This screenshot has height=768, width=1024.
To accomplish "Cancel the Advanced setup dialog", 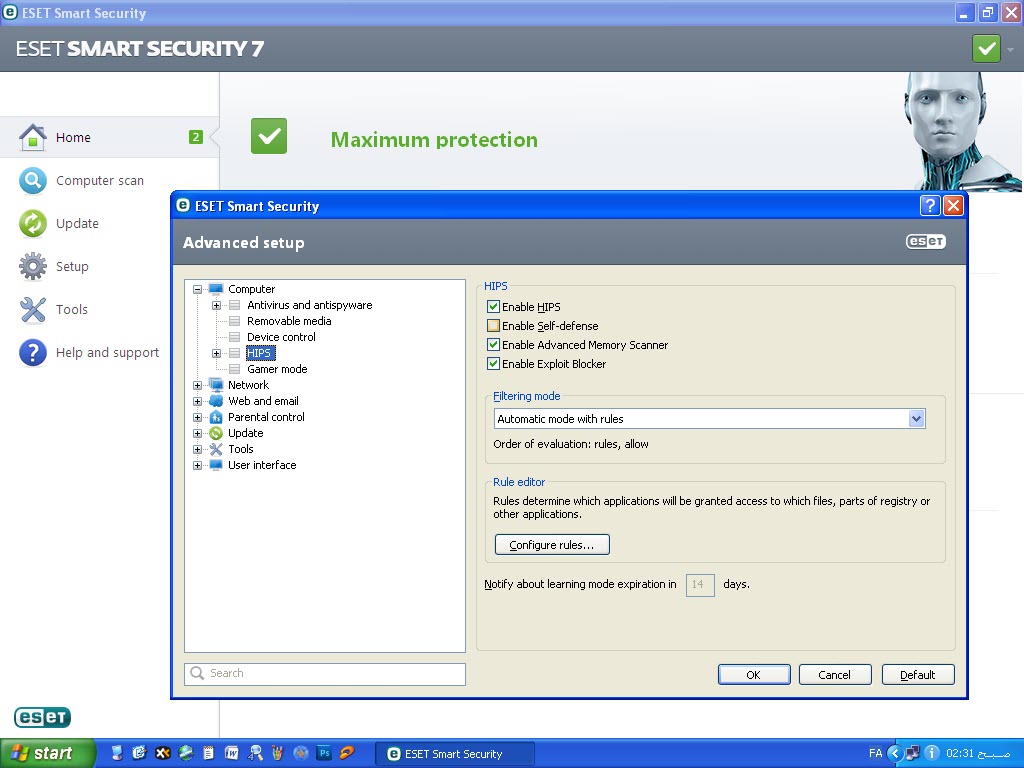I will (x=835, y=675).
